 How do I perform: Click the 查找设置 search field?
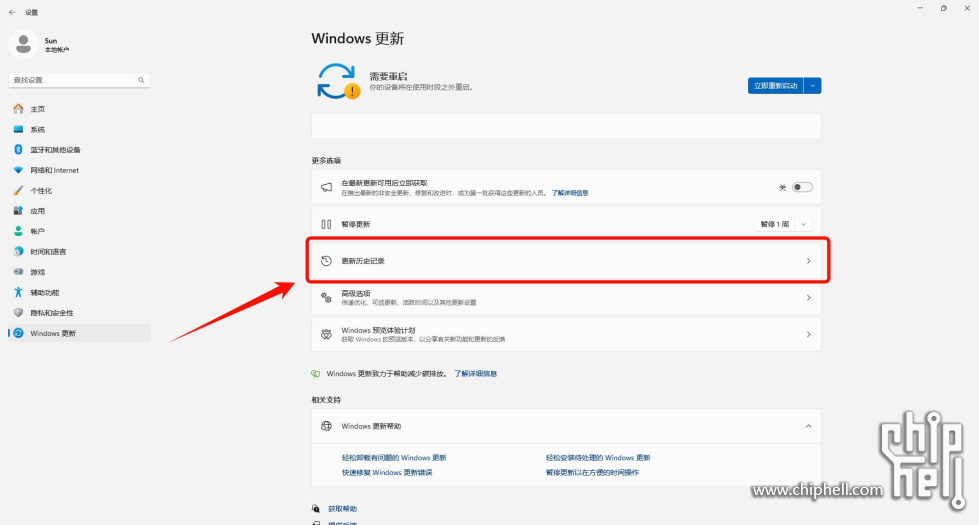click(79, 80)
